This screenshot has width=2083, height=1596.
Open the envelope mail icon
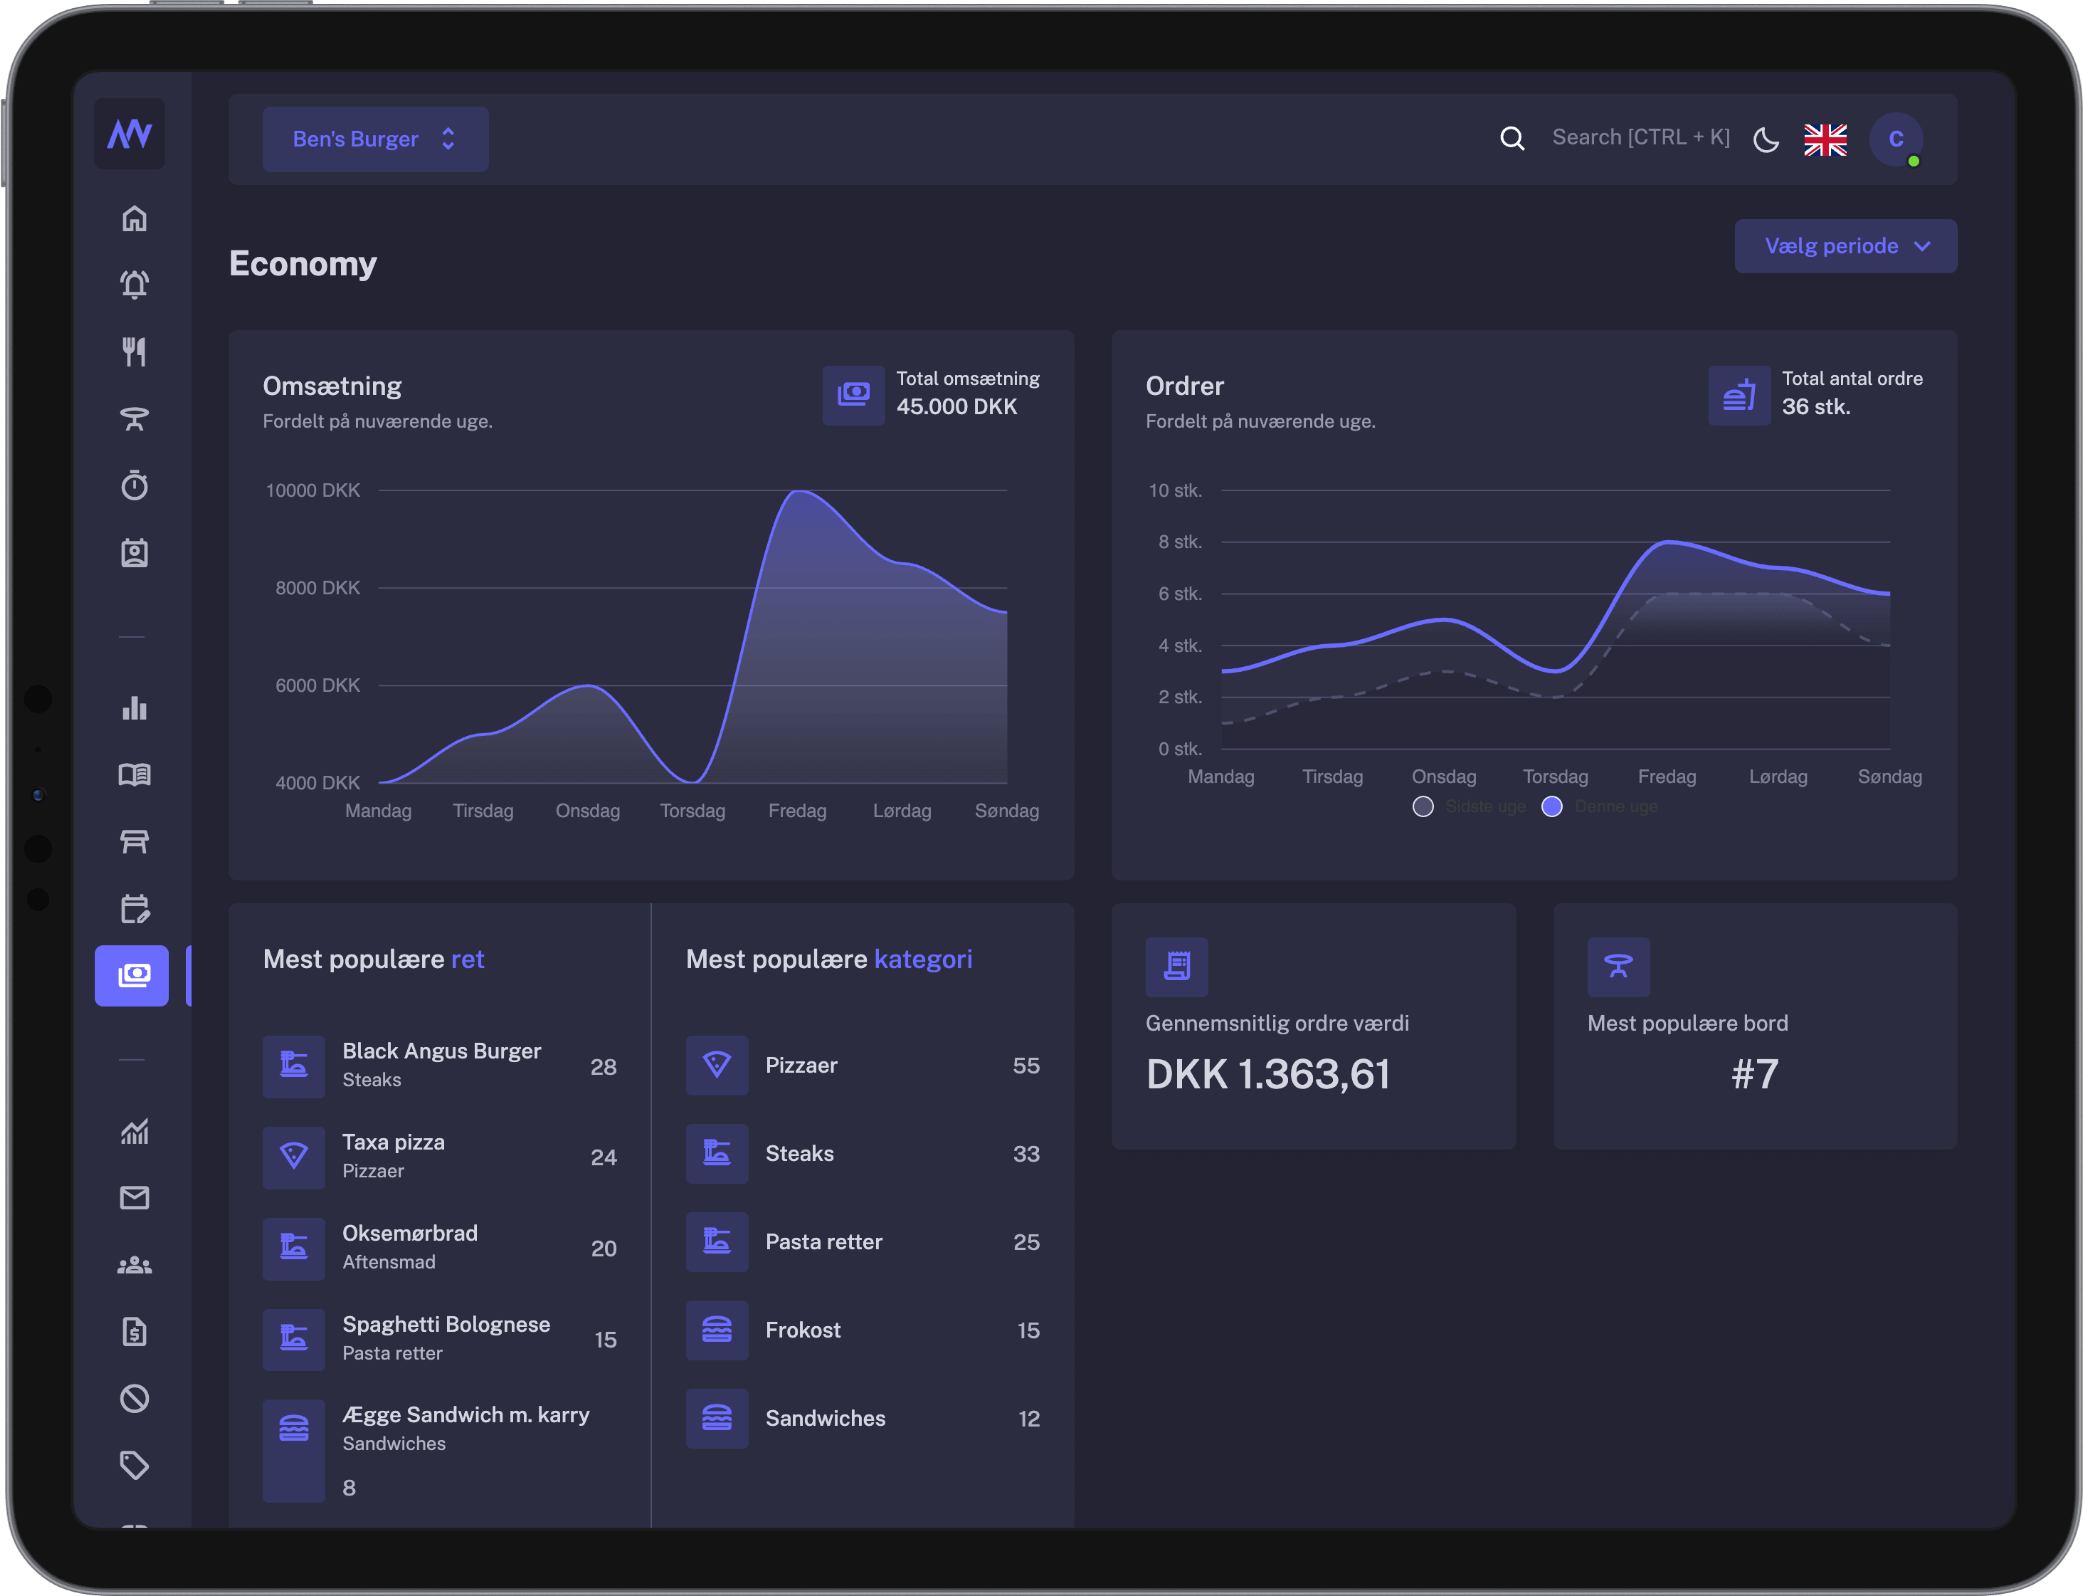coord(134,1198)
